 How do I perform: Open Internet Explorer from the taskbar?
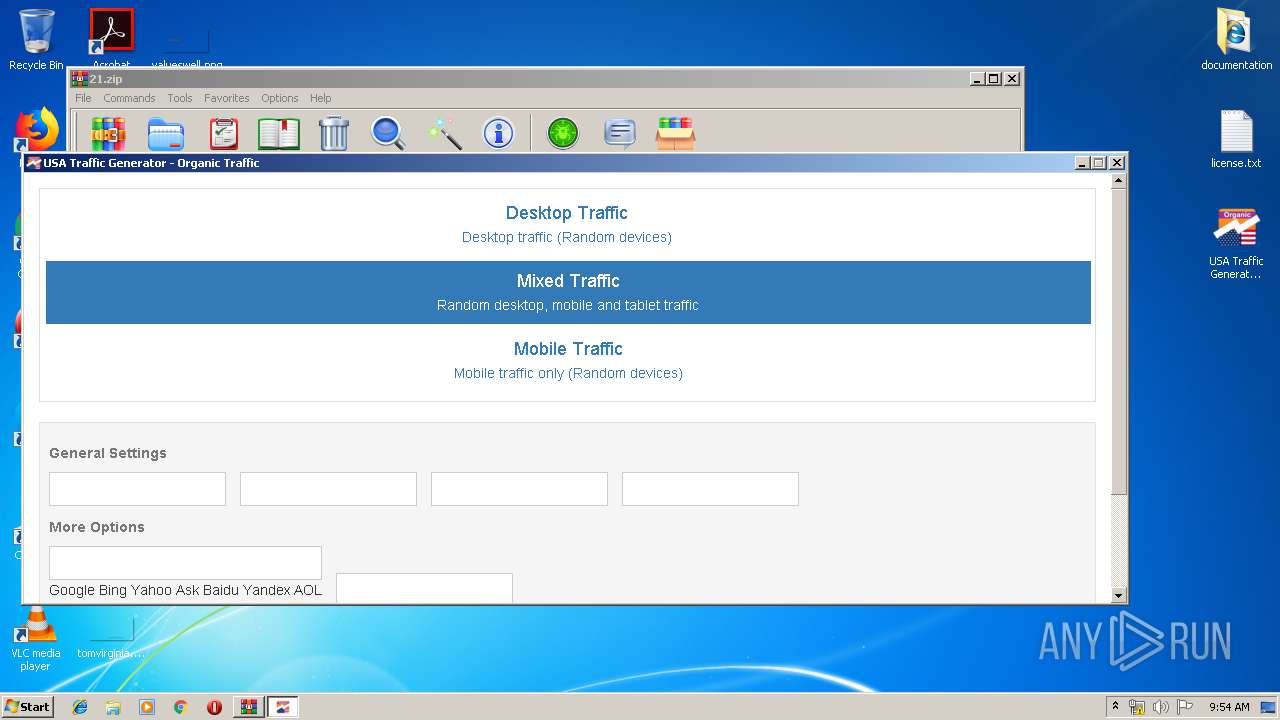click(80, 707)
